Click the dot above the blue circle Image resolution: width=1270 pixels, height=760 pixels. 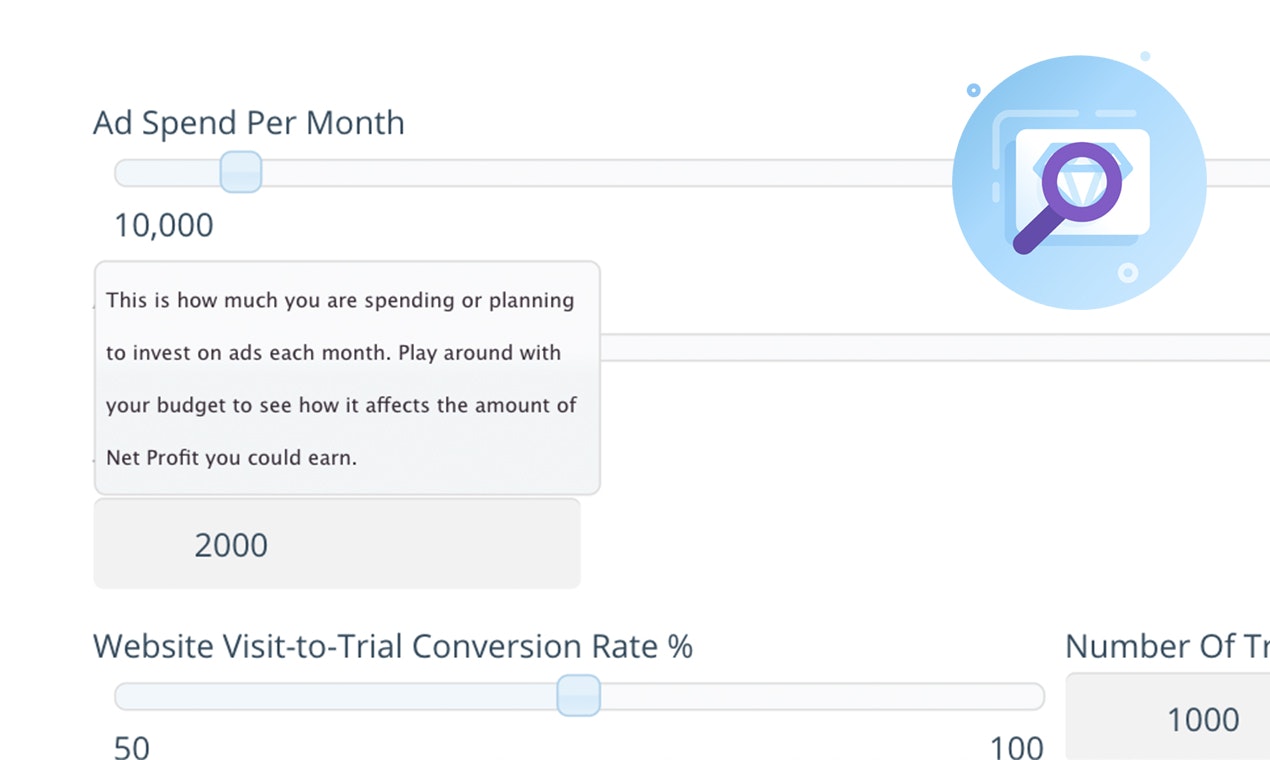pos(1143,55)
